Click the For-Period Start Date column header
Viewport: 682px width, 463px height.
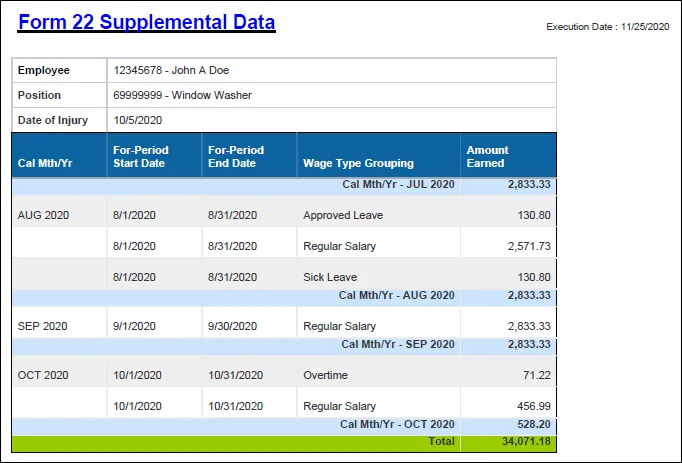(141, 156)
